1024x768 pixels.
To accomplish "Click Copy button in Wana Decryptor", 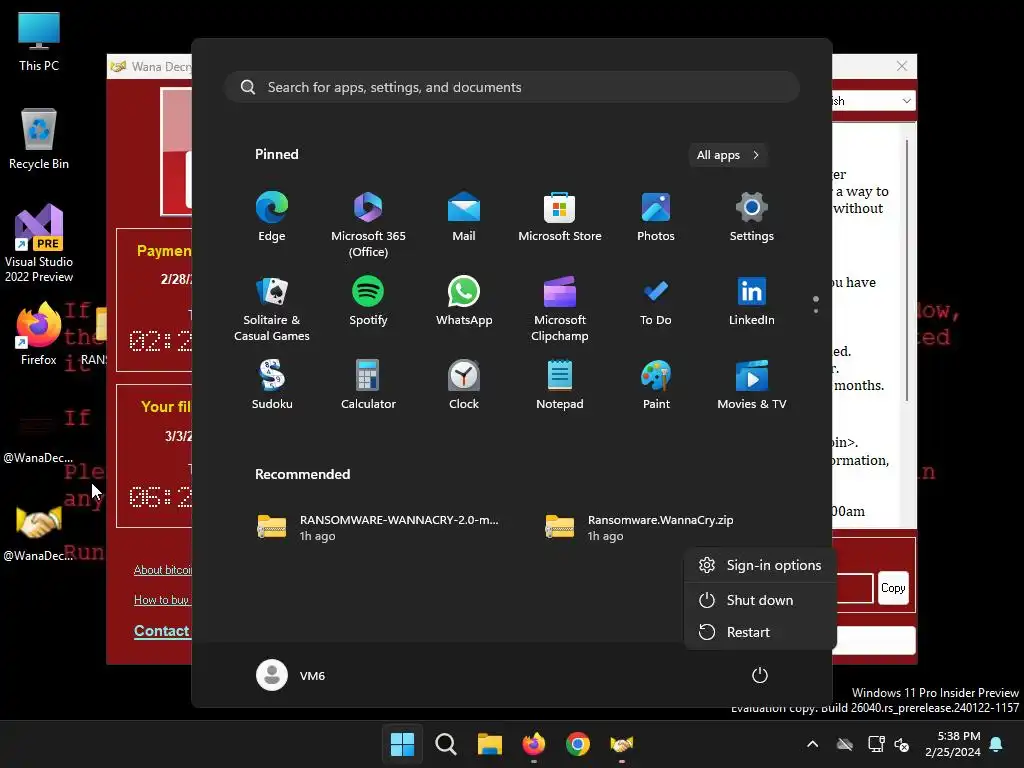I will [893, 588].
